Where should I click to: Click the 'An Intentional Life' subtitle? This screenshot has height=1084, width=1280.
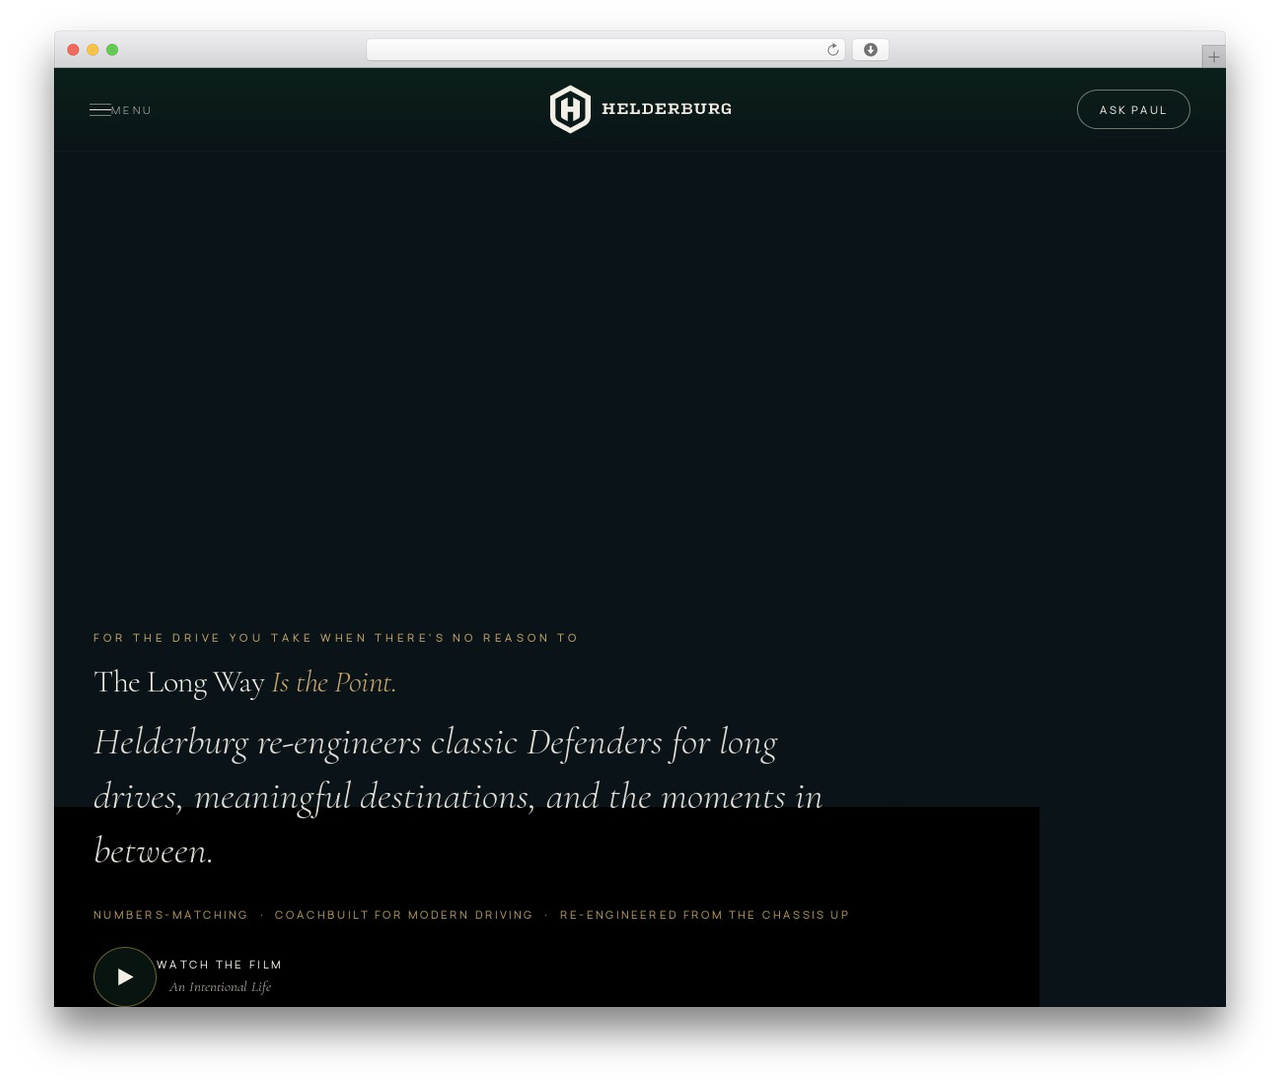(220, 987)
